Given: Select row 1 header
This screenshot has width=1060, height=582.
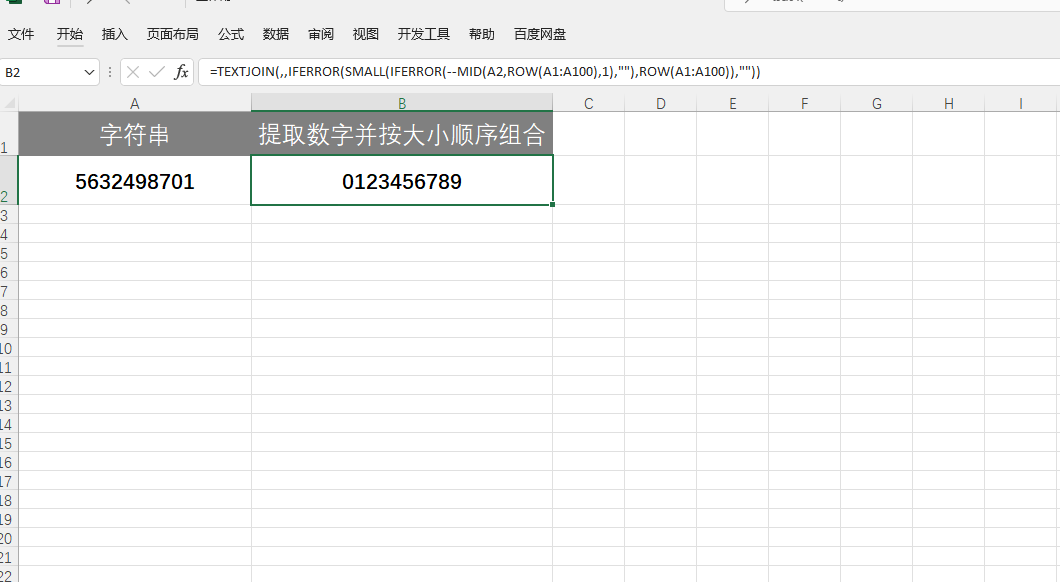Looking at the screenshot, I should tap(9, 134).
